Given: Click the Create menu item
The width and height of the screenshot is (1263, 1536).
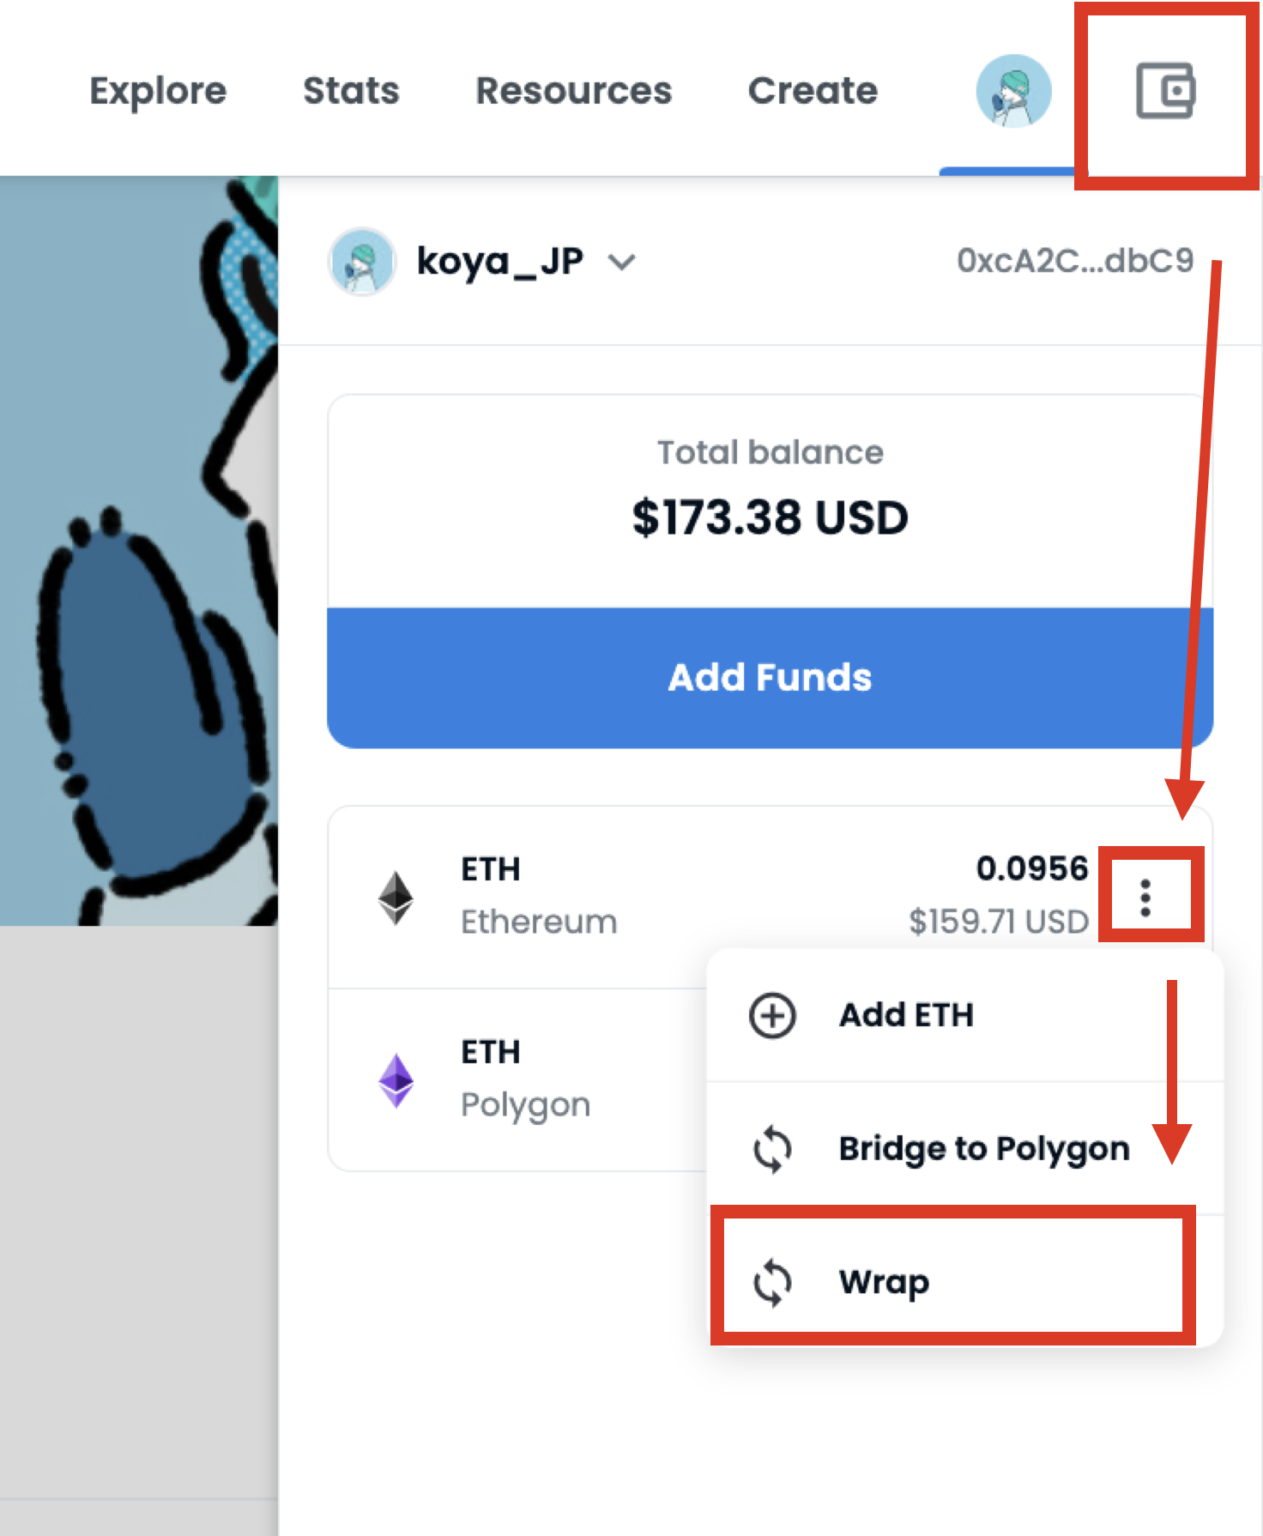Looking at the screenshot, I should (813, 90).
